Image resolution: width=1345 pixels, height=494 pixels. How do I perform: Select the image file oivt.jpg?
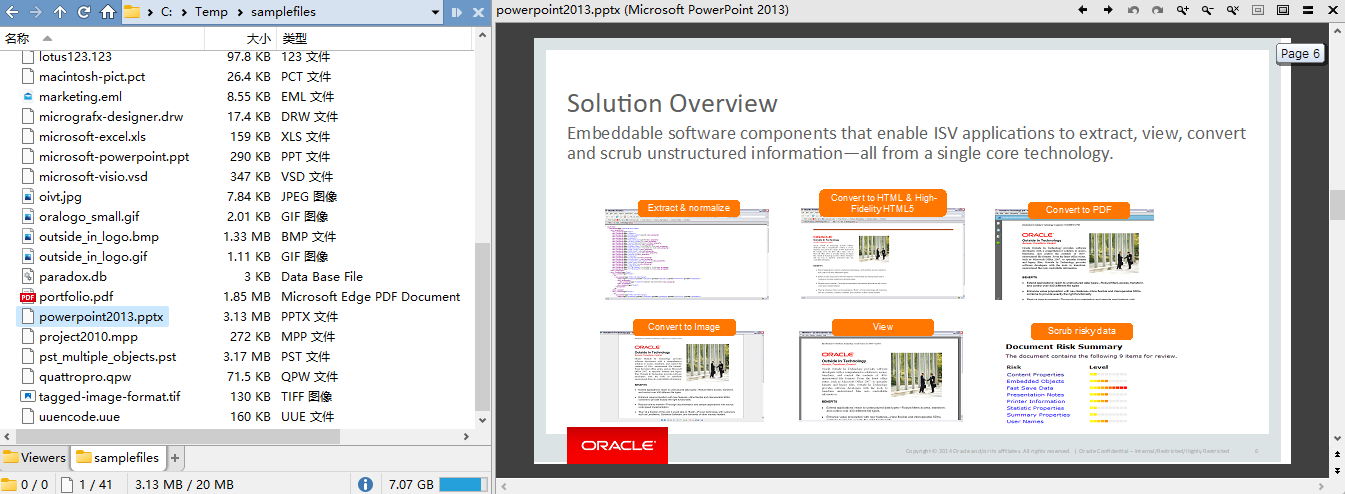[60, 197]
